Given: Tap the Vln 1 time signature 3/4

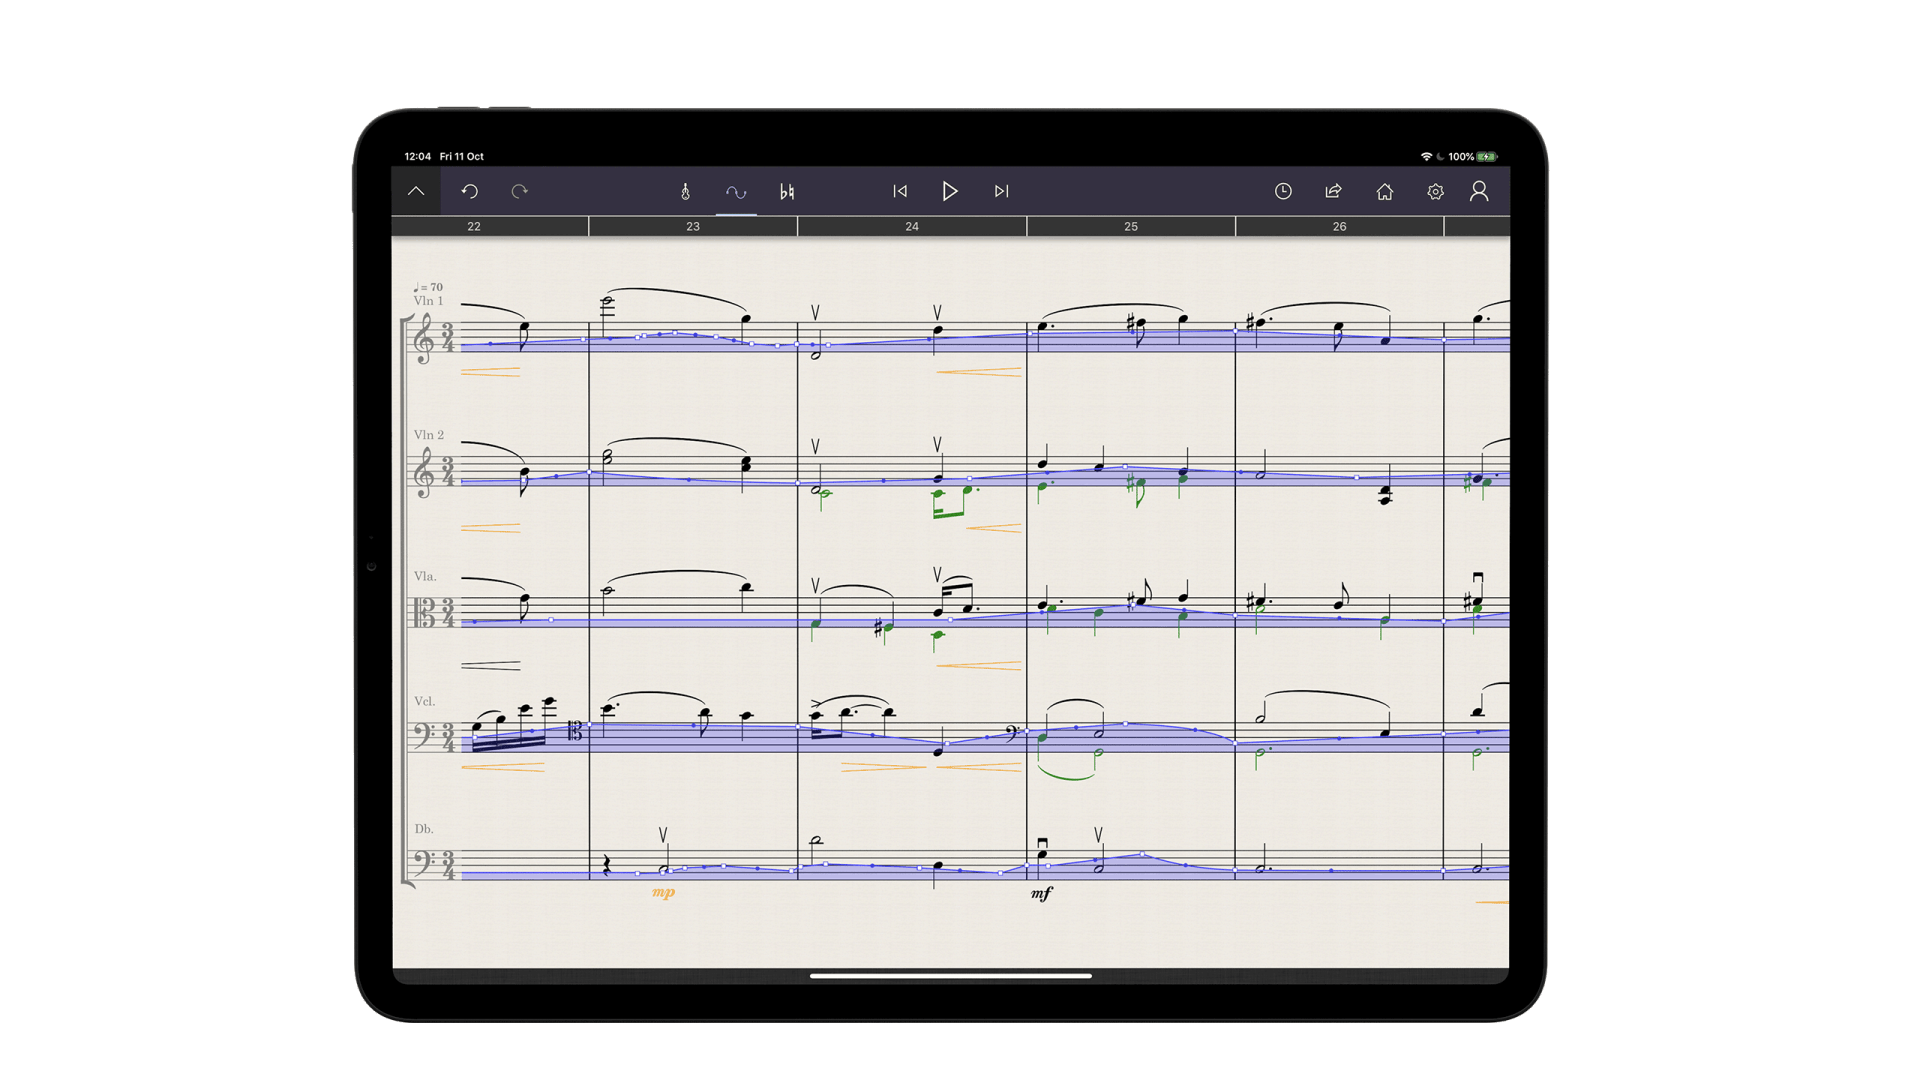Looking at the screenshot, I should pos(447,338).
